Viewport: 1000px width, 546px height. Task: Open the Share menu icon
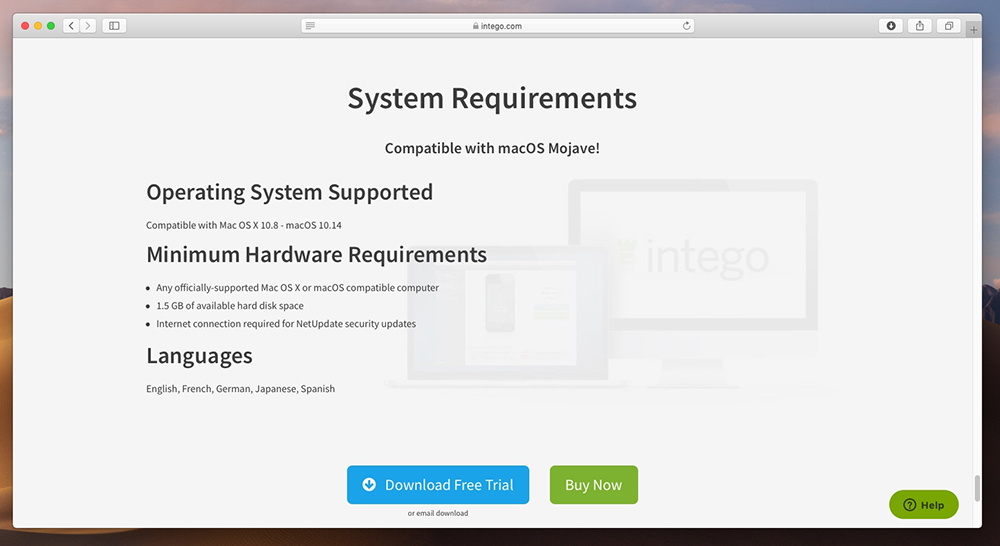click(920, 26)
